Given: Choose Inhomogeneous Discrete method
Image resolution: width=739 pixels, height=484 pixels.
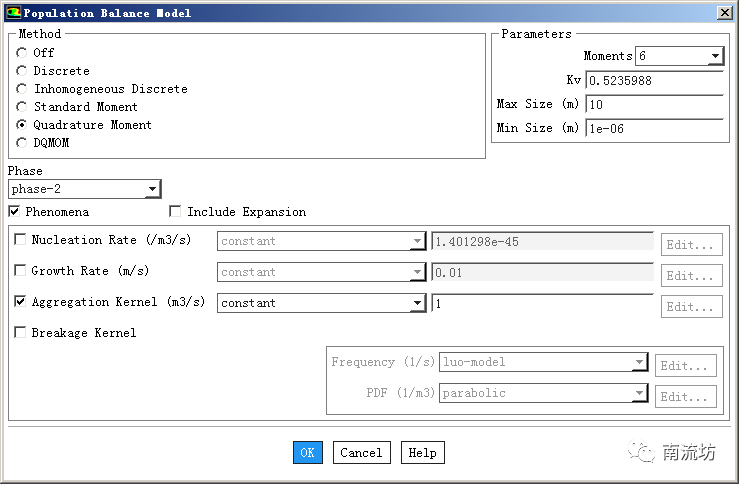Looking at the screenshot, I should tap(22, 89).
